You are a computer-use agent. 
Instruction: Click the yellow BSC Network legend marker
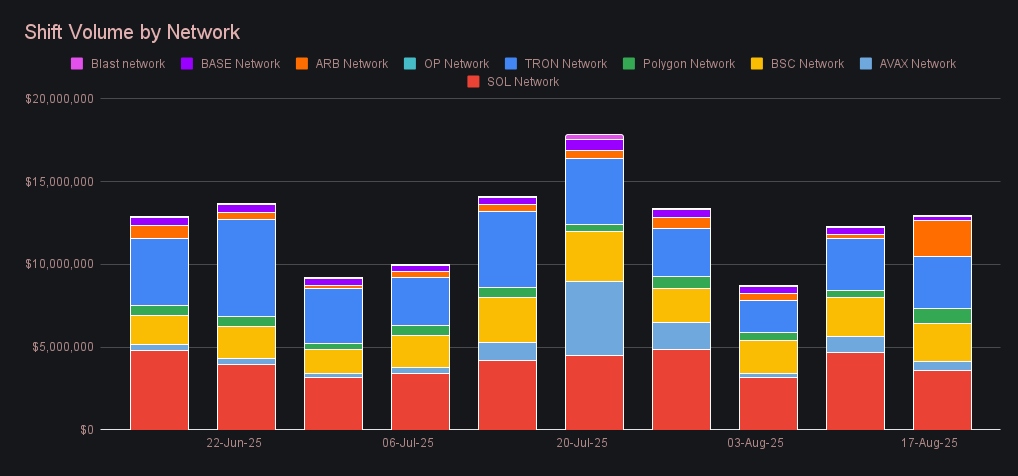coord(757,64)
